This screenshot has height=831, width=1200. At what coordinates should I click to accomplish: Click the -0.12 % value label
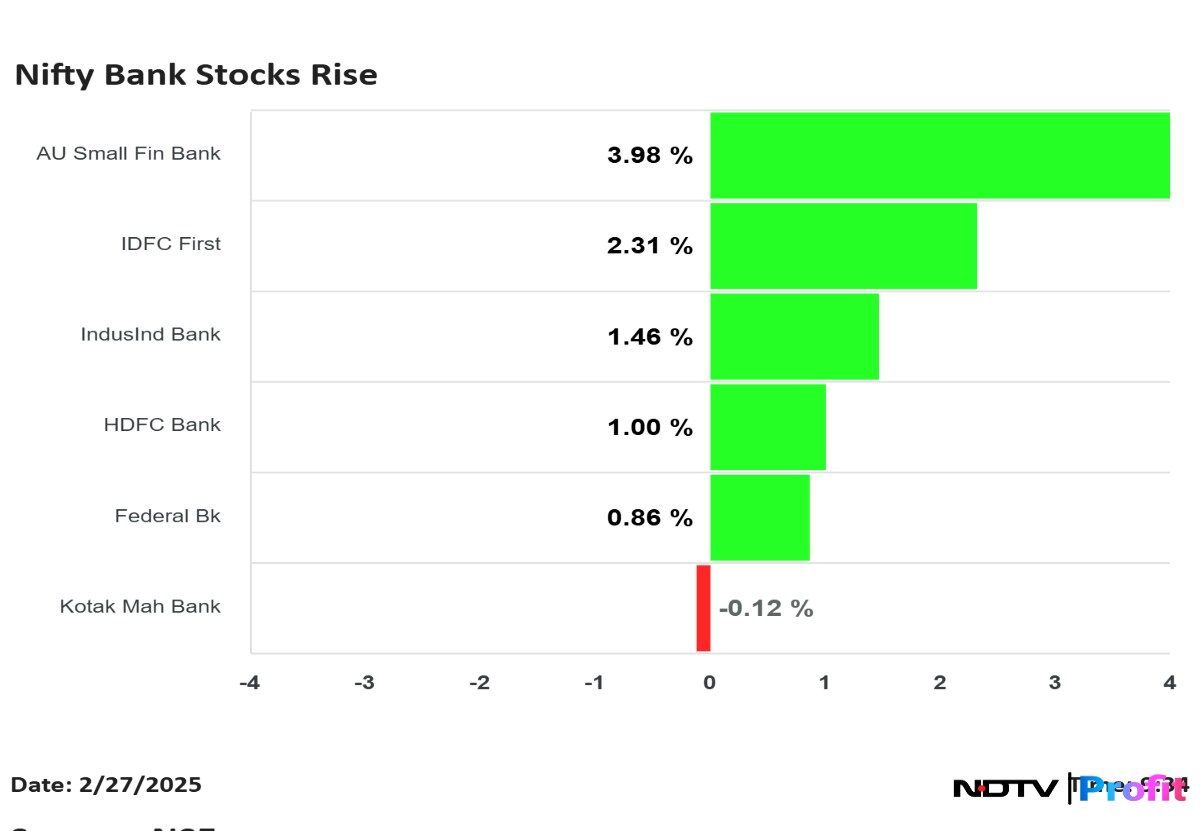(x=766, y=608)
